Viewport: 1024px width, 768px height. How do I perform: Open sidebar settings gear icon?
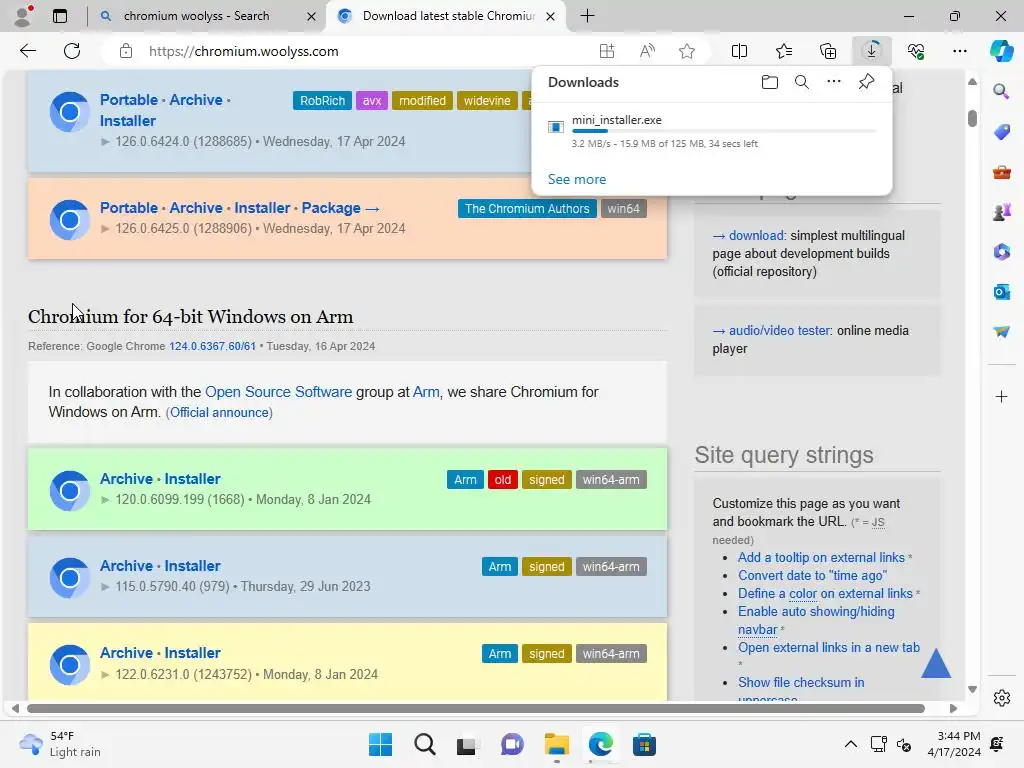1001,698
